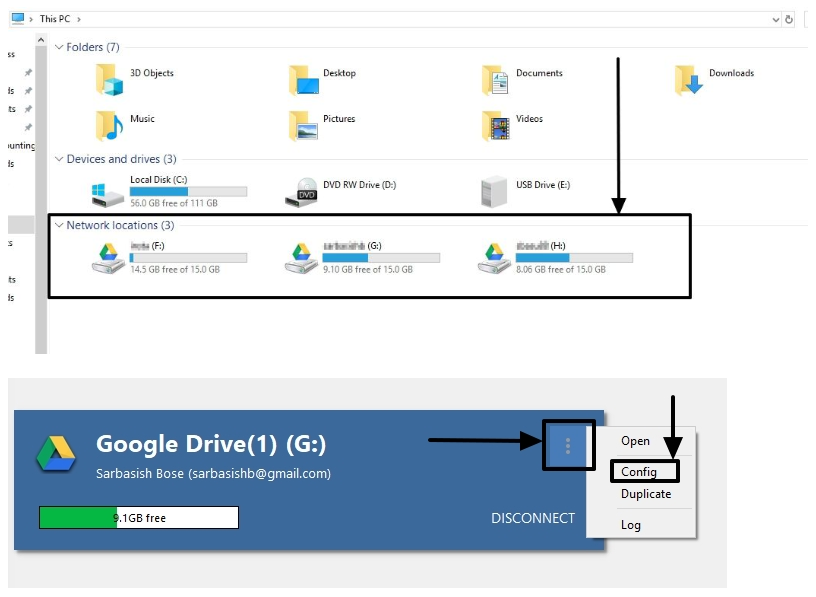Viewport: 816px width, 597px height.
Task: Click the '9.10 GB free of 15.0 GB' text
Action: pyautogui.click(x=368, y=269)
